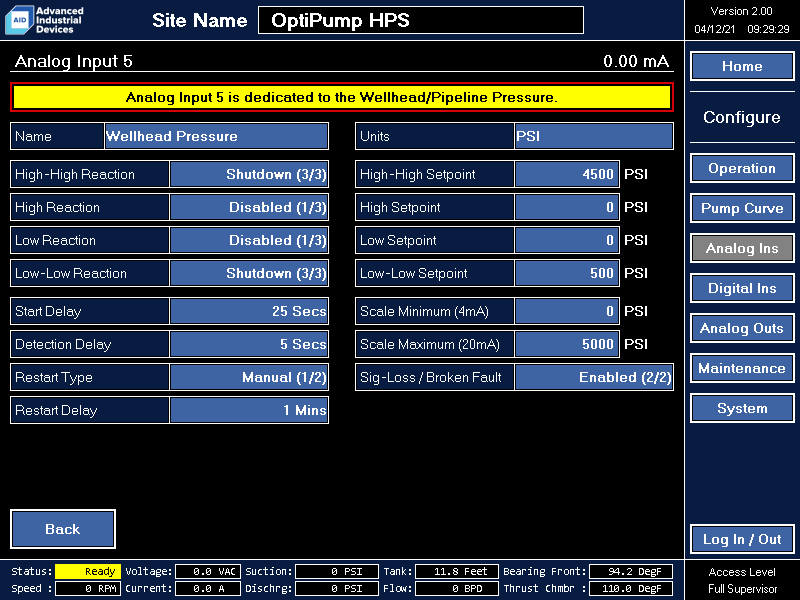Click the Log In / Out button
The width and height of the screenshot is (800, 600).
point(742,539)
